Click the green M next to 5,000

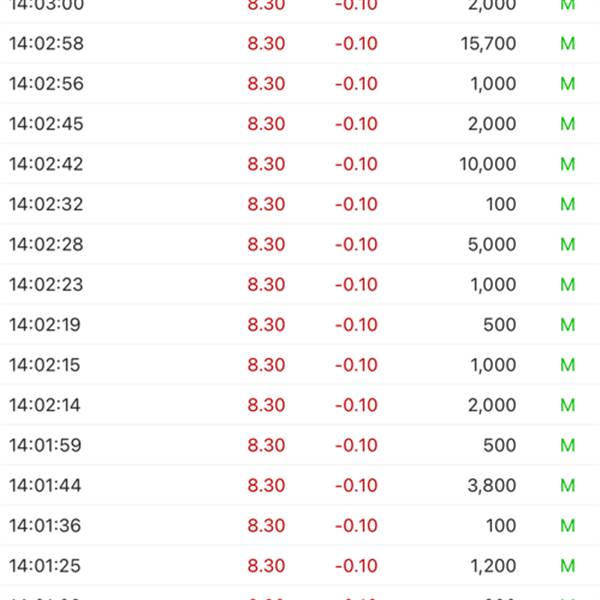(567, 245)
